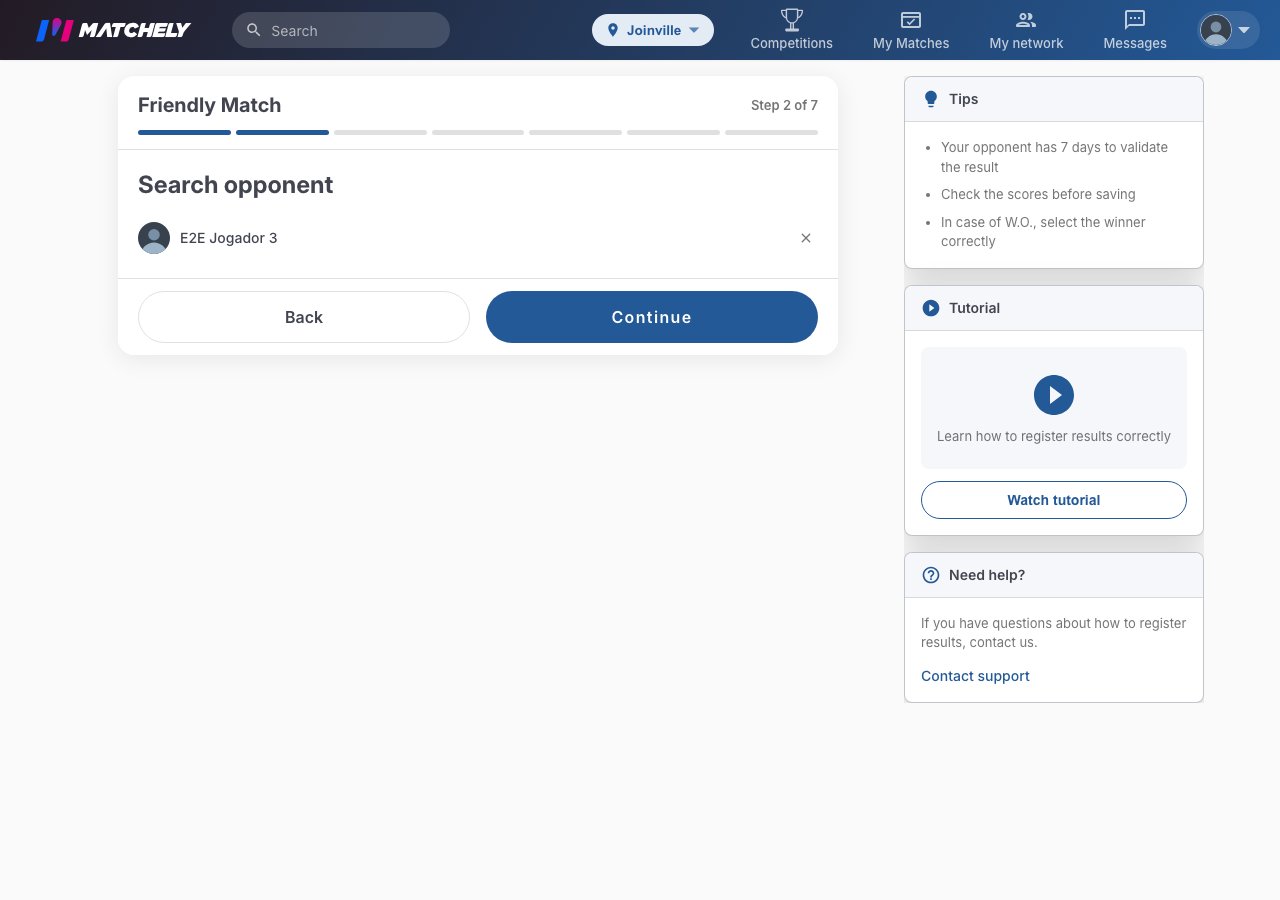The image size is (1280, 900).
Task: Open the Joinville location dropdown
Action: (x=653, y=30)
